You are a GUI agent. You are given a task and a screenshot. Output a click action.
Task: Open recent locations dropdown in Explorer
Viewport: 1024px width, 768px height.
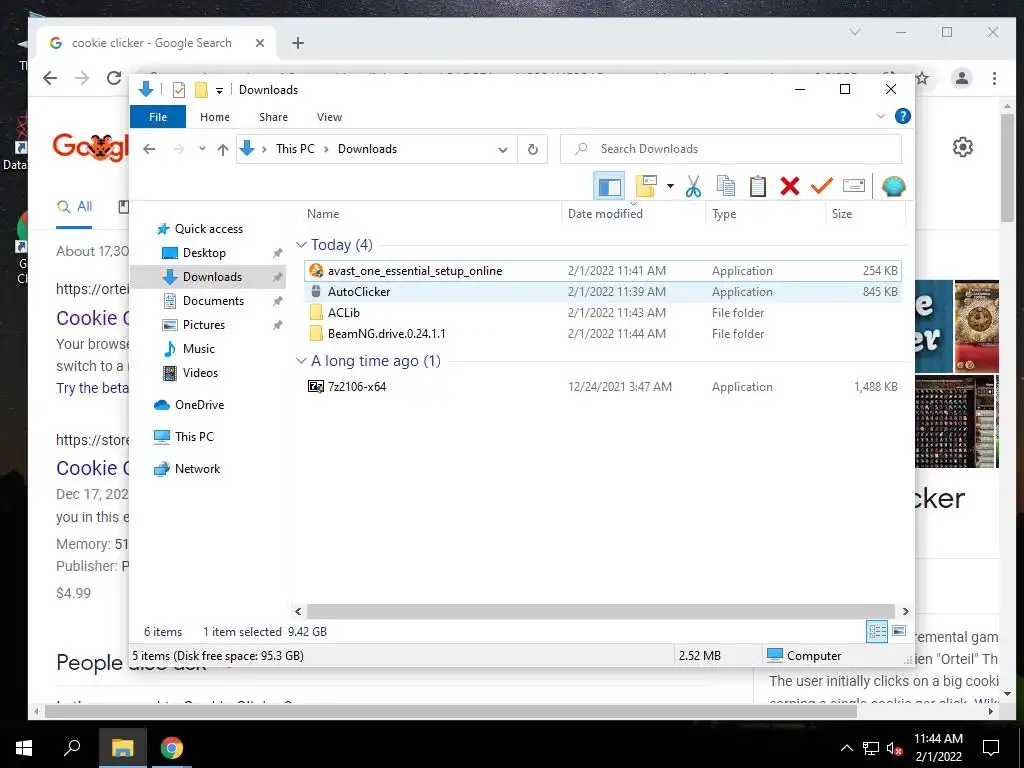pyautogui.click(x=202, y=149)
